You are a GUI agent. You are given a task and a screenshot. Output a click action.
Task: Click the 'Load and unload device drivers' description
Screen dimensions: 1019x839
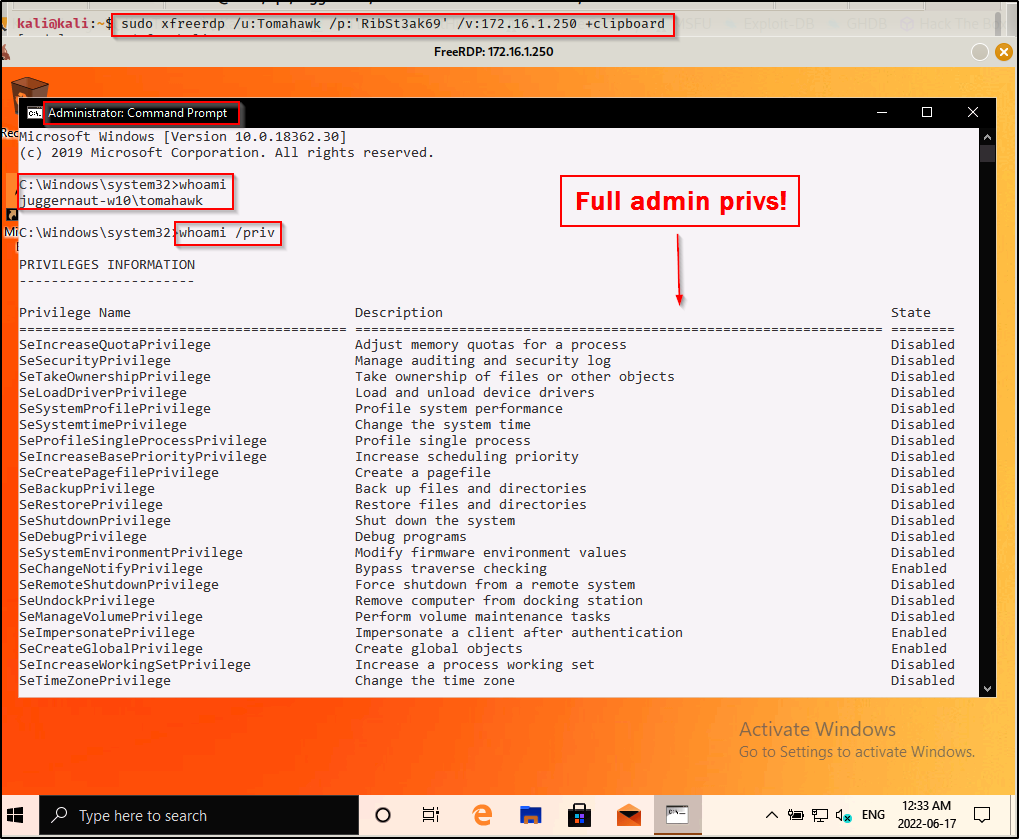click(474, 393)
